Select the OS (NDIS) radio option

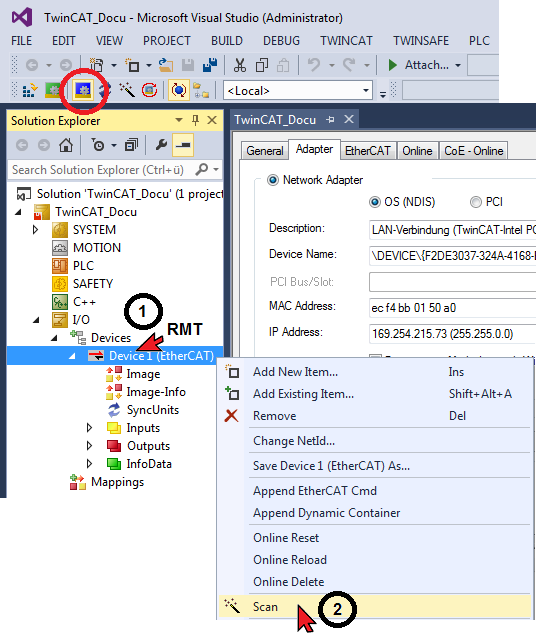[375, 202]
